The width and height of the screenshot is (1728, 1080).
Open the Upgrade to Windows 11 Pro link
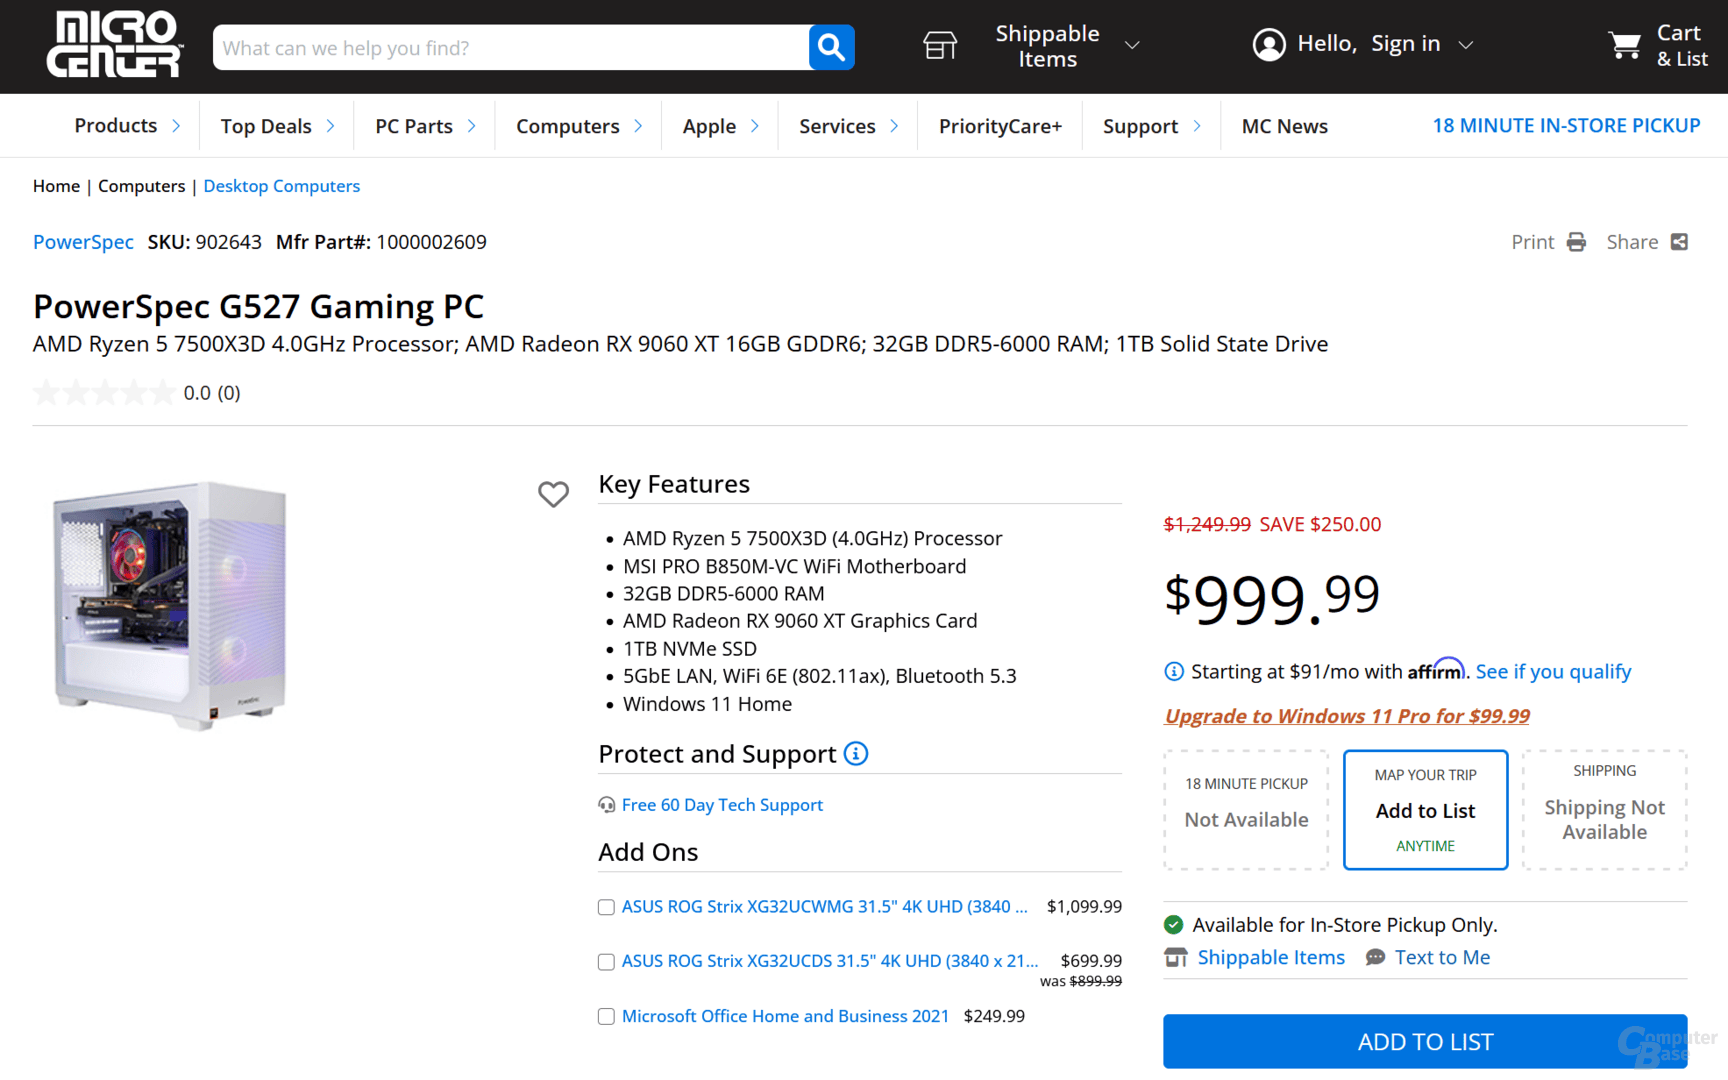1346,716
